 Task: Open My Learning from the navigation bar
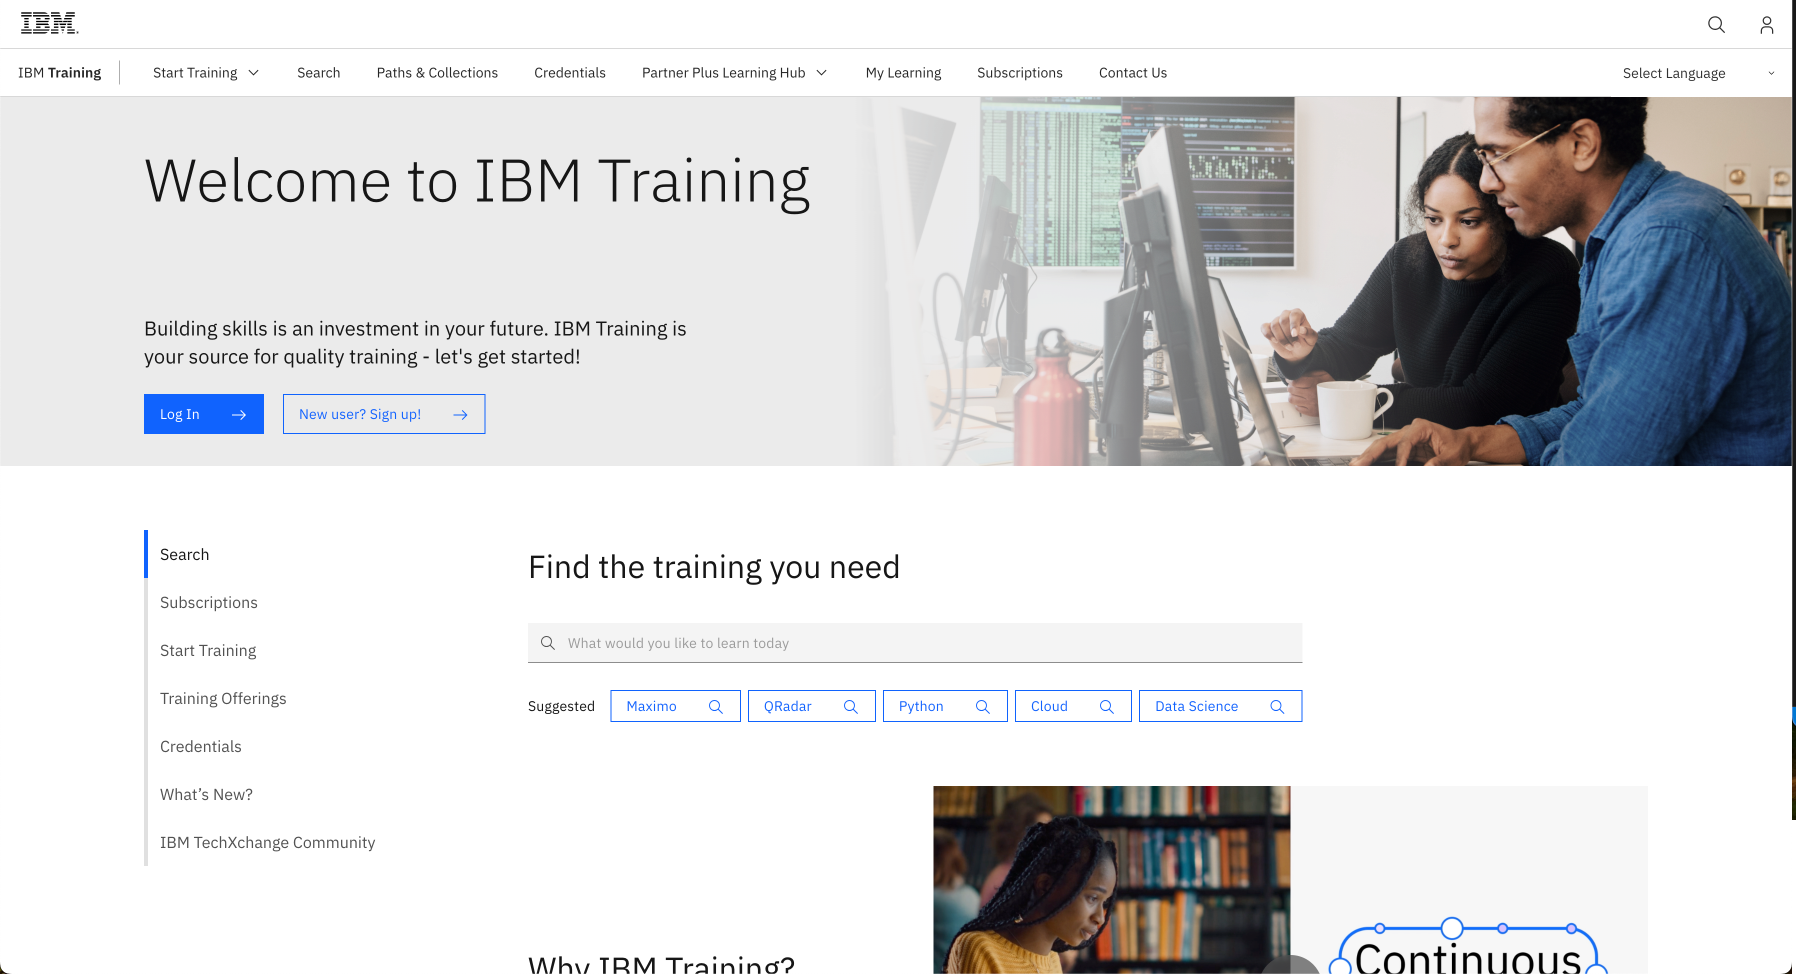903,73
